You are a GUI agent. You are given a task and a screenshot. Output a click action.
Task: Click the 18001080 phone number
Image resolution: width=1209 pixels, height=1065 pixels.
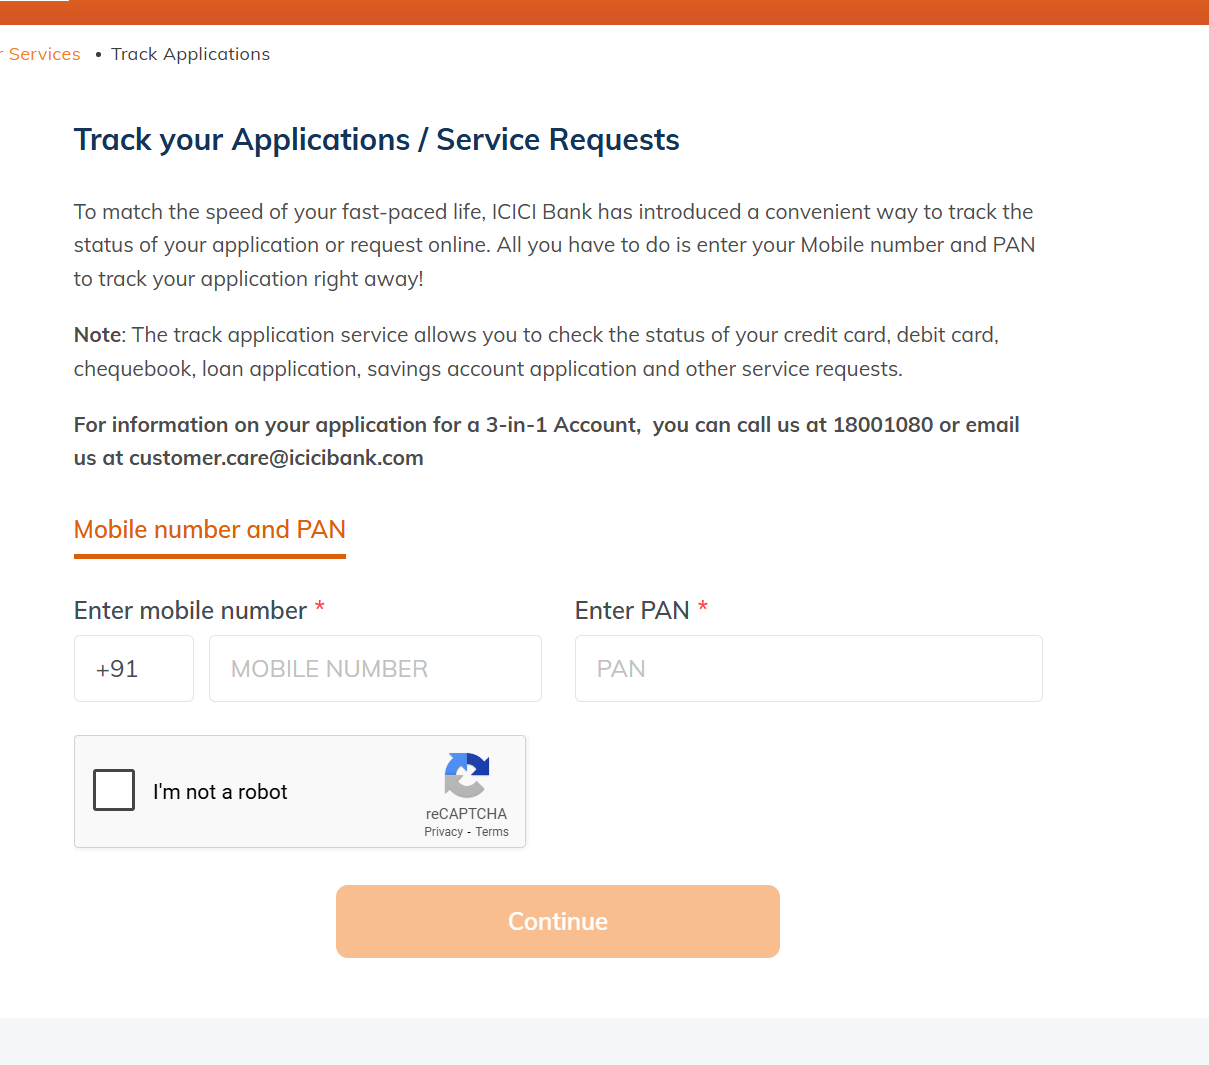883,425
